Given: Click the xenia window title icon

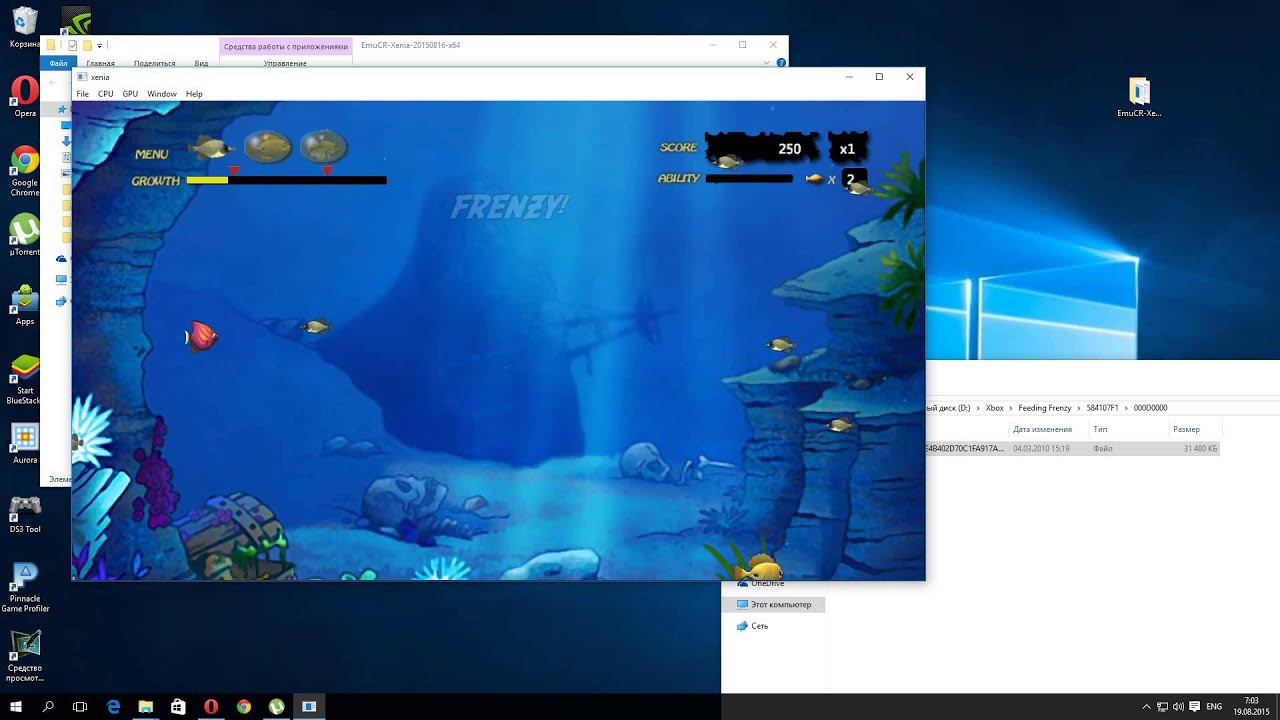Looking at the screenshot, I should click(x=82, y=77).
